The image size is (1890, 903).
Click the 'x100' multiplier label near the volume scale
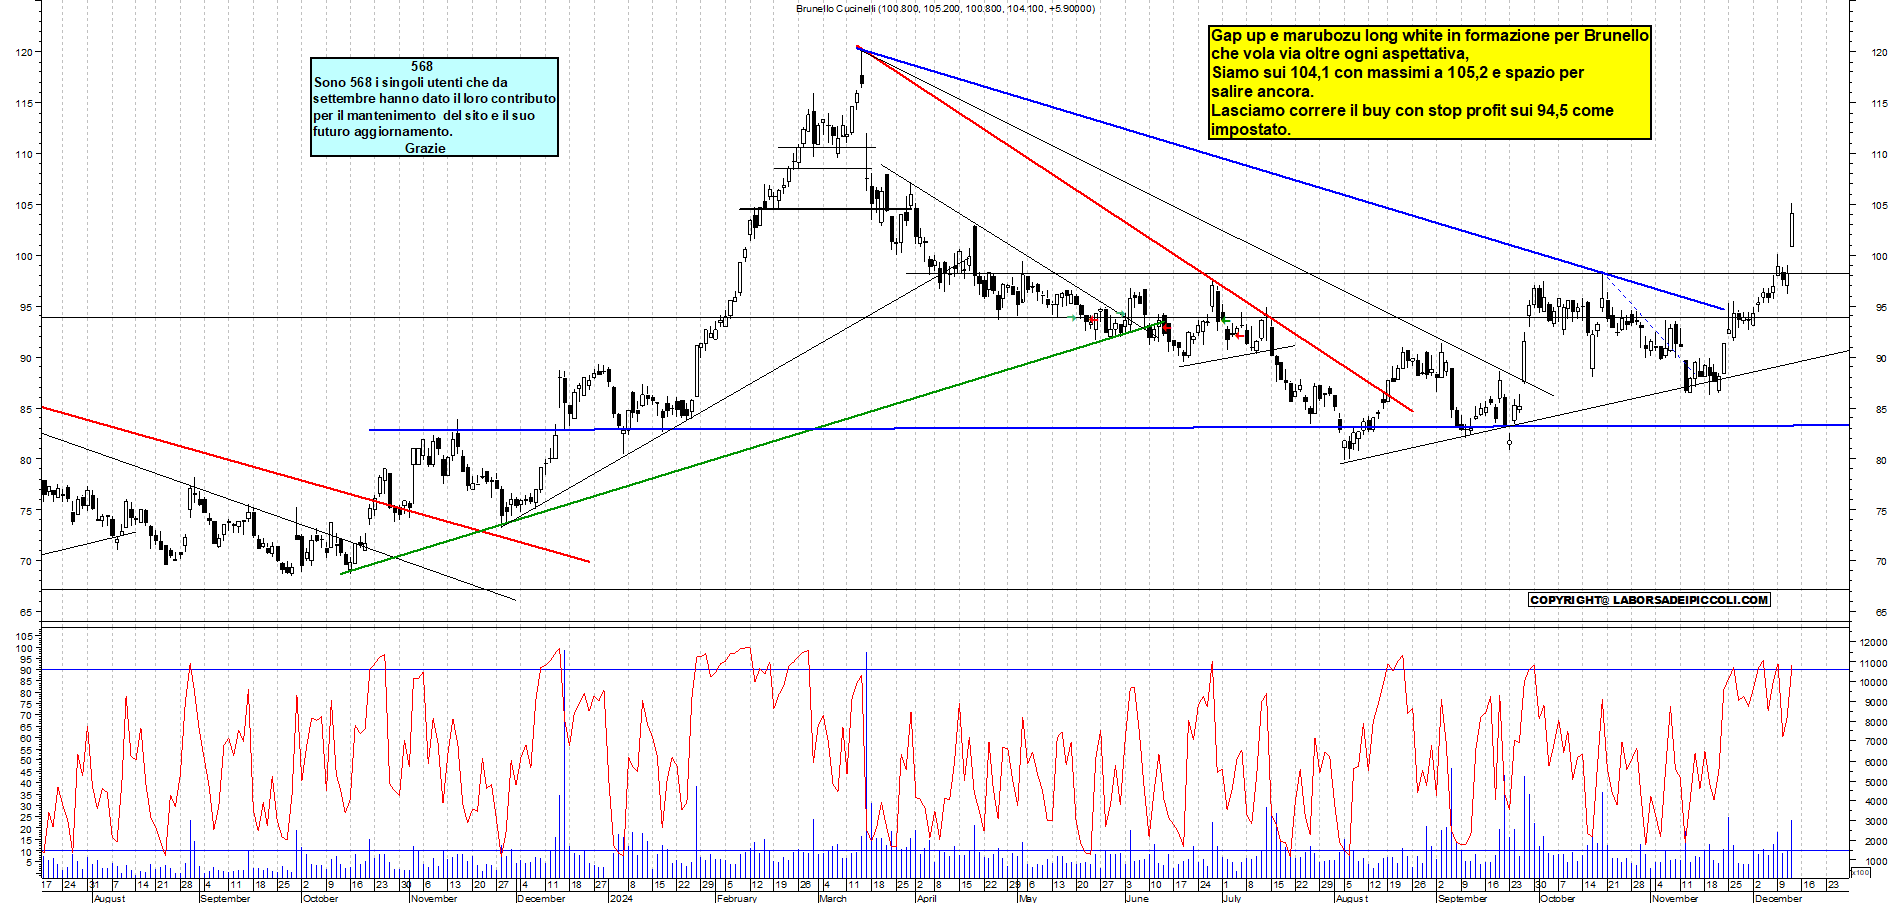[1860, 872]
